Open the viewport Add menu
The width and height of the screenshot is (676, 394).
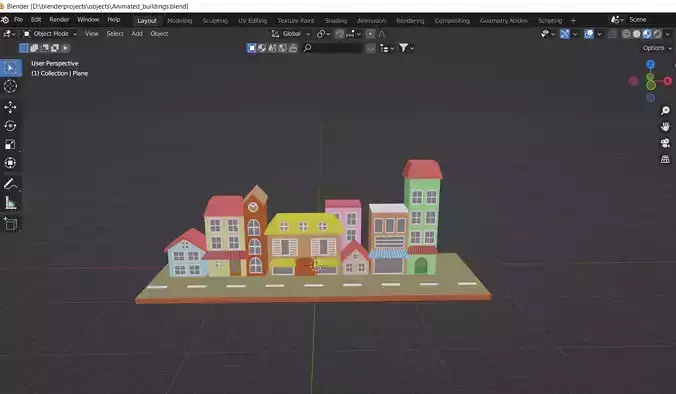(x=137, y=34)
